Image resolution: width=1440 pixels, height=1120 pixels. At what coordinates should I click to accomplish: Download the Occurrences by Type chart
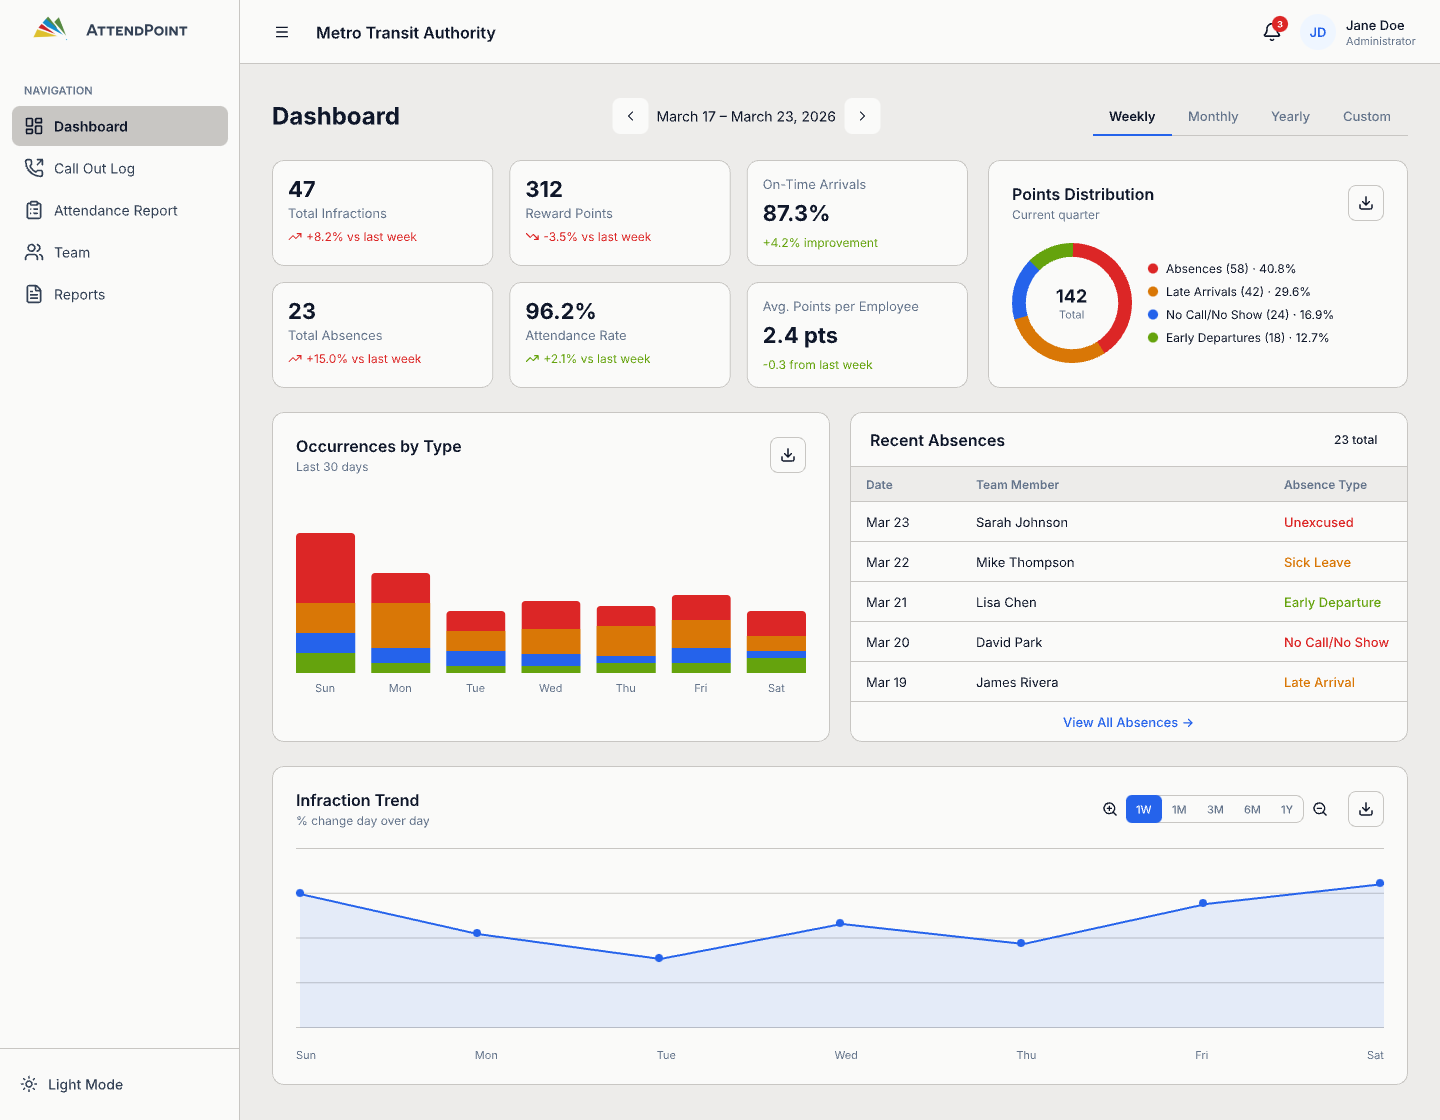click(788, 455)
